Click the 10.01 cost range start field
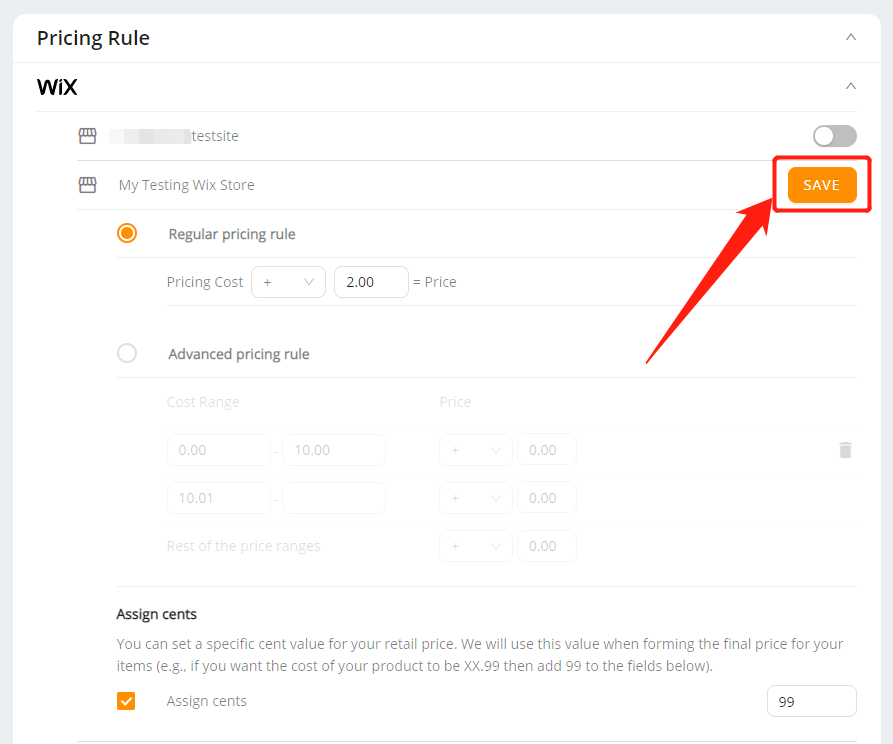This screenshot has width=893, height=744. (x=219, y=498)
